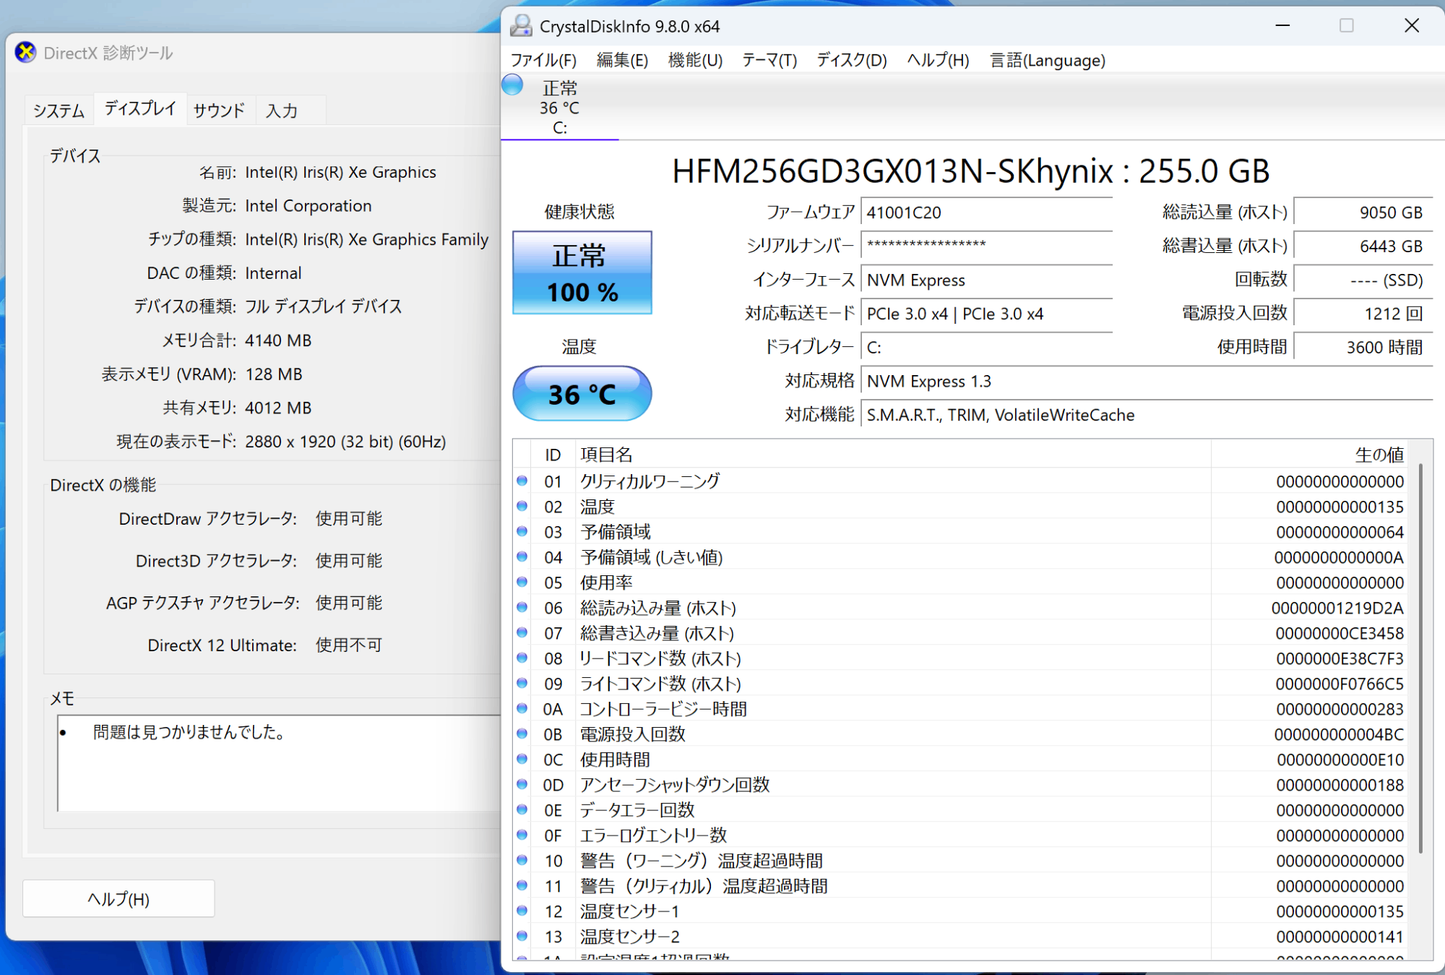Image resolution: width=1445 pixels, height=975 pixels.
Task: Open the ファイル(F) menu
Action: coord(543,60)
